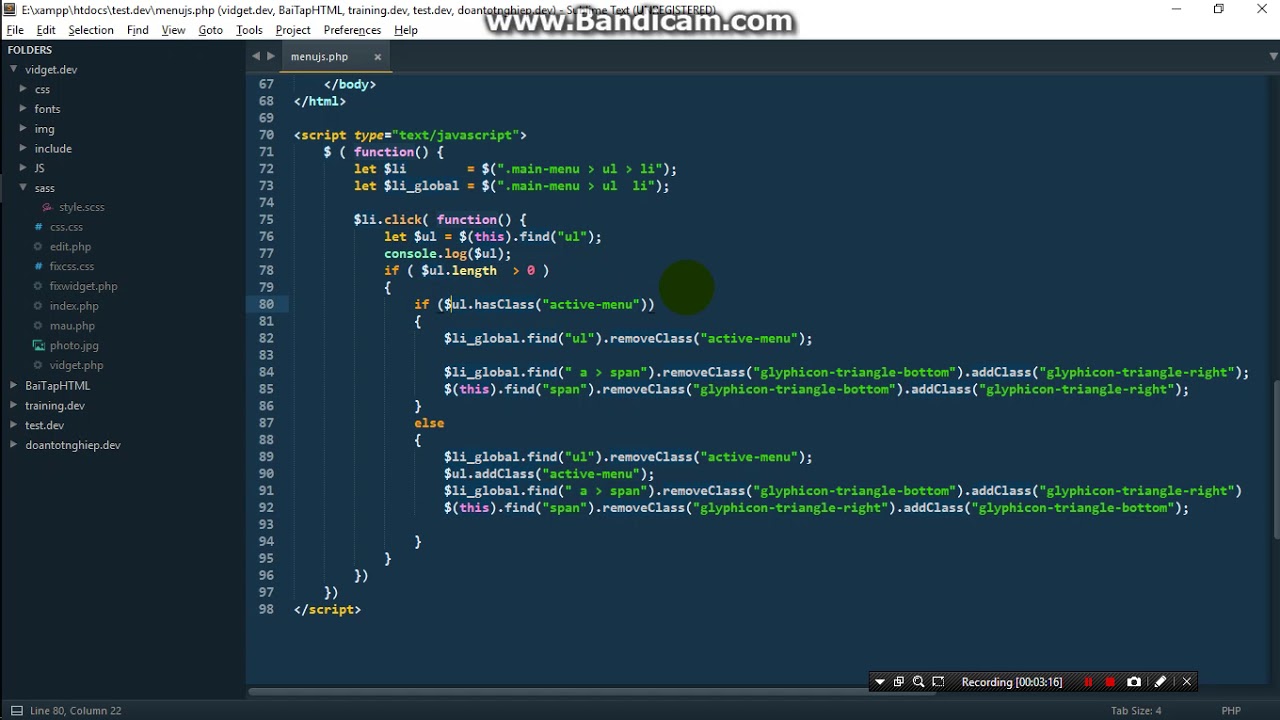Open mau.php file in sidebar
1280x720 pixels.
point(72,326)
